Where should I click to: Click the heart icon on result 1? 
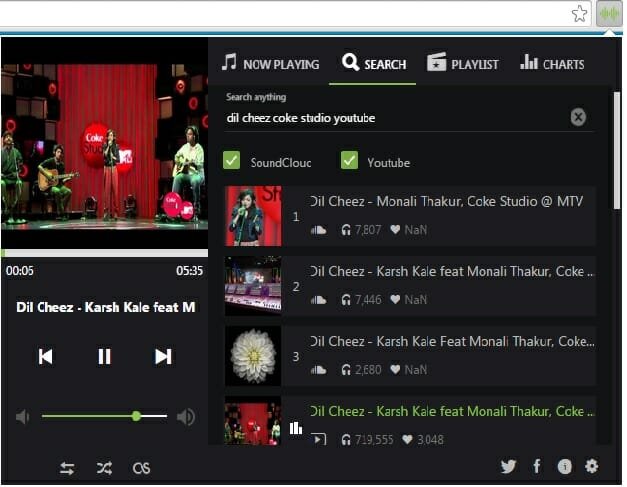tap(395, 230)
